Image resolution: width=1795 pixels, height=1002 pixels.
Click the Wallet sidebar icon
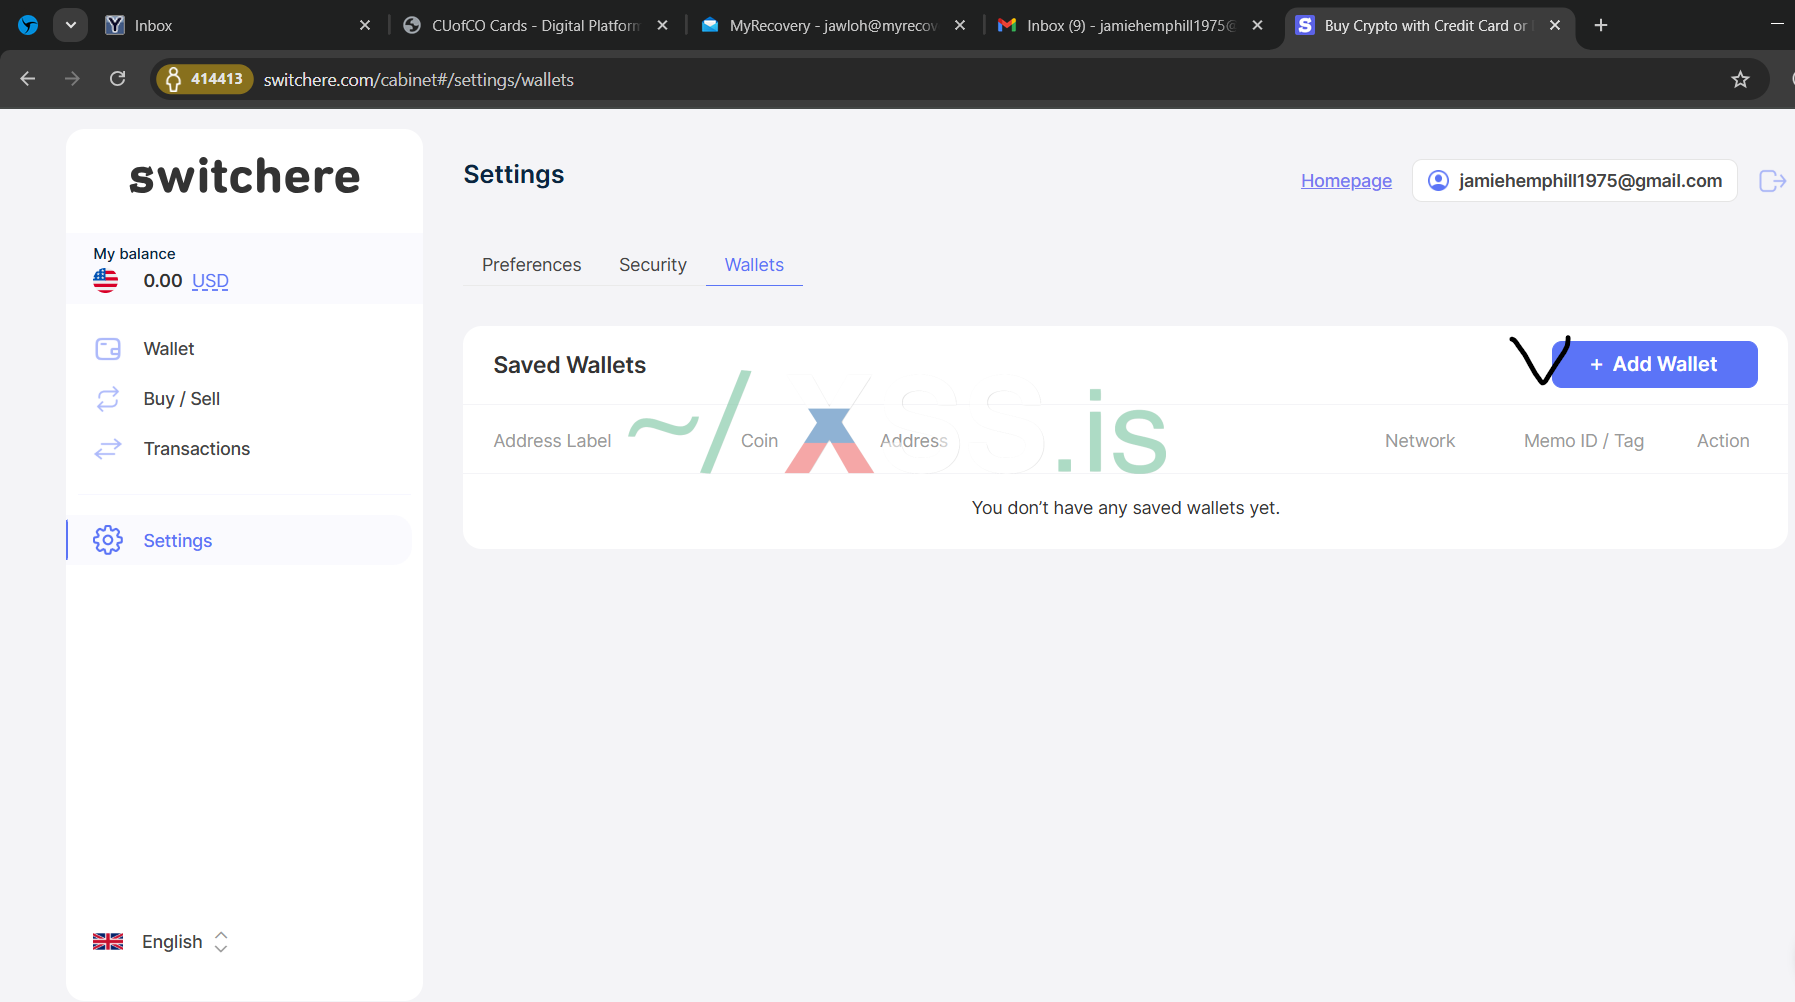(x=108, y=349)
